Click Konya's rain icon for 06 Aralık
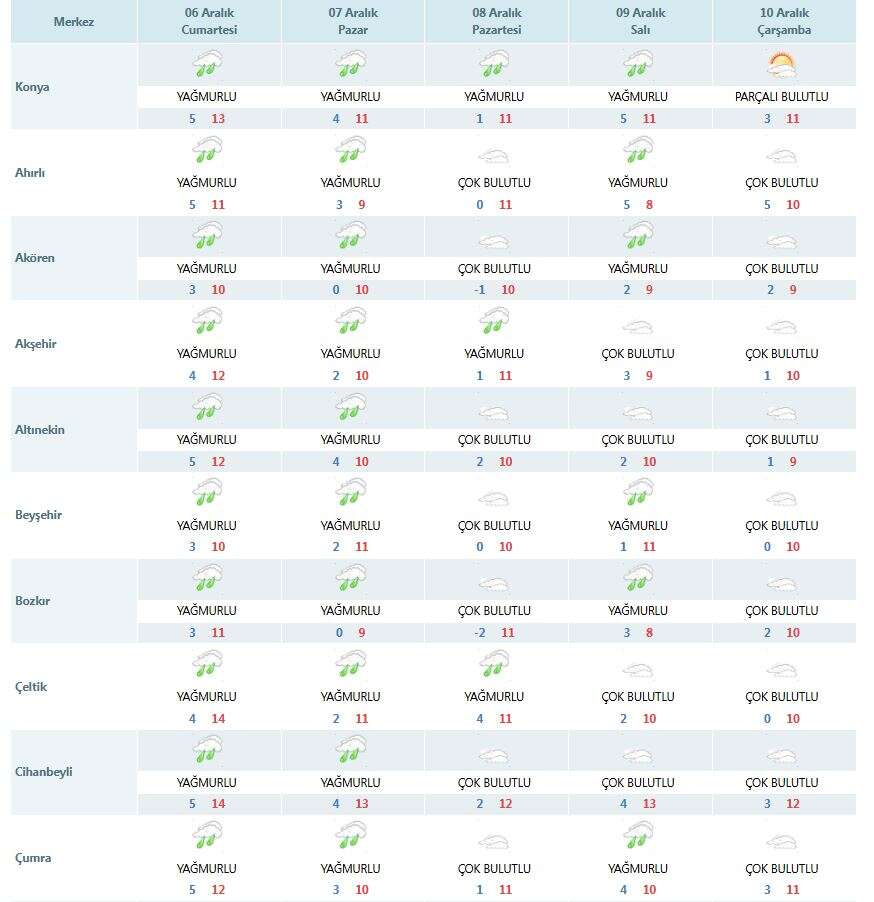Screen dimensions: 874x902 click(207, 66)
